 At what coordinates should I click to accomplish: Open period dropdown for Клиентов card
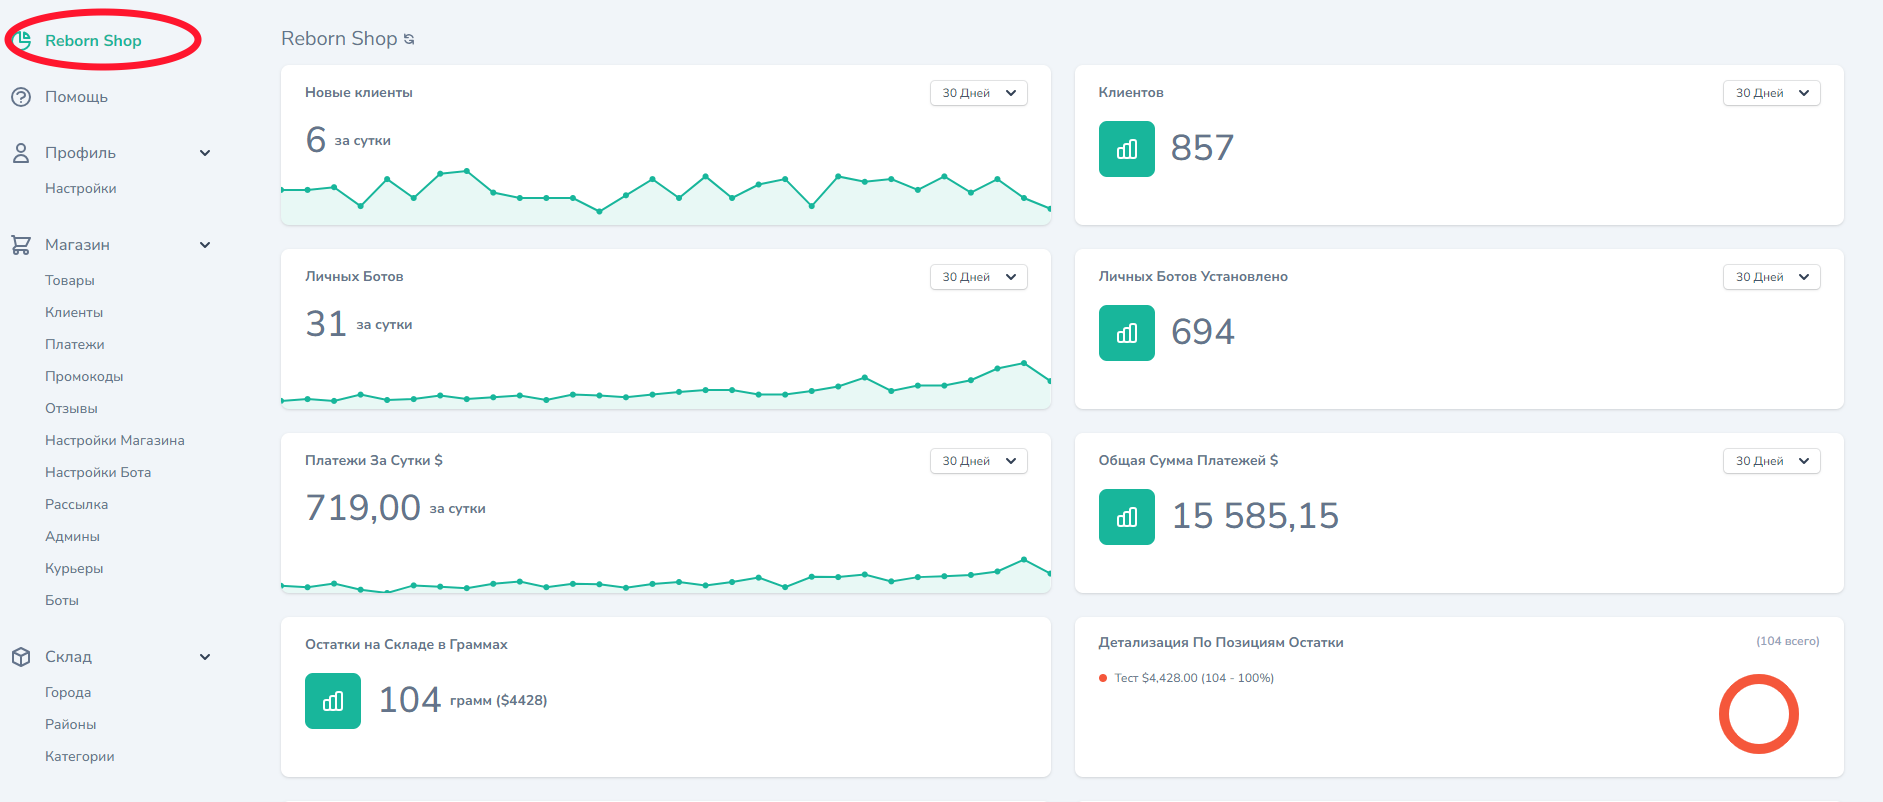(x=1772, y=93)
